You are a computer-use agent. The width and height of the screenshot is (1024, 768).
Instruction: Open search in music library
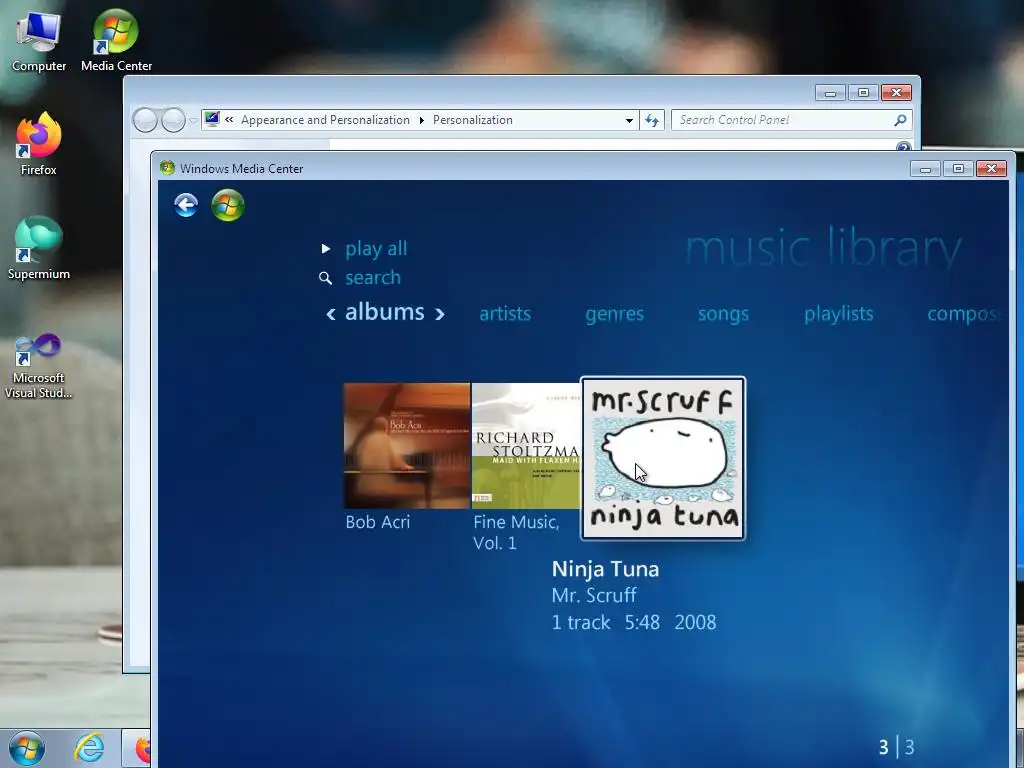[x=373, y=278]
